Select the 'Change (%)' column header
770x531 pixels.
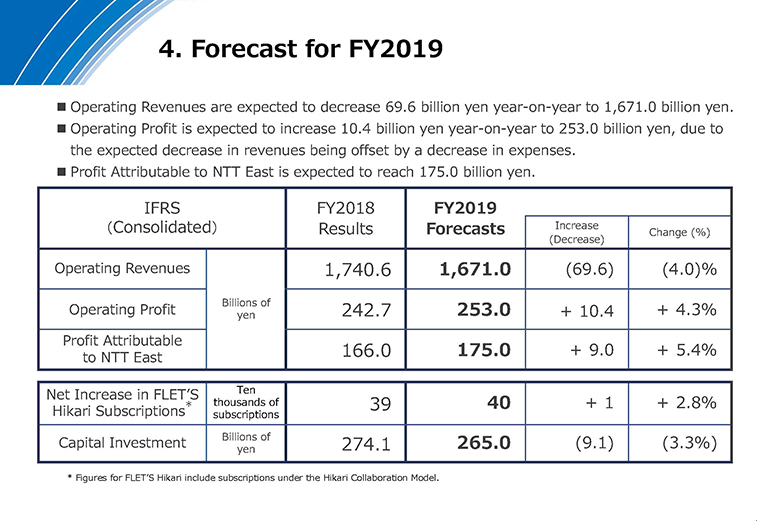(x=680, y=232)
